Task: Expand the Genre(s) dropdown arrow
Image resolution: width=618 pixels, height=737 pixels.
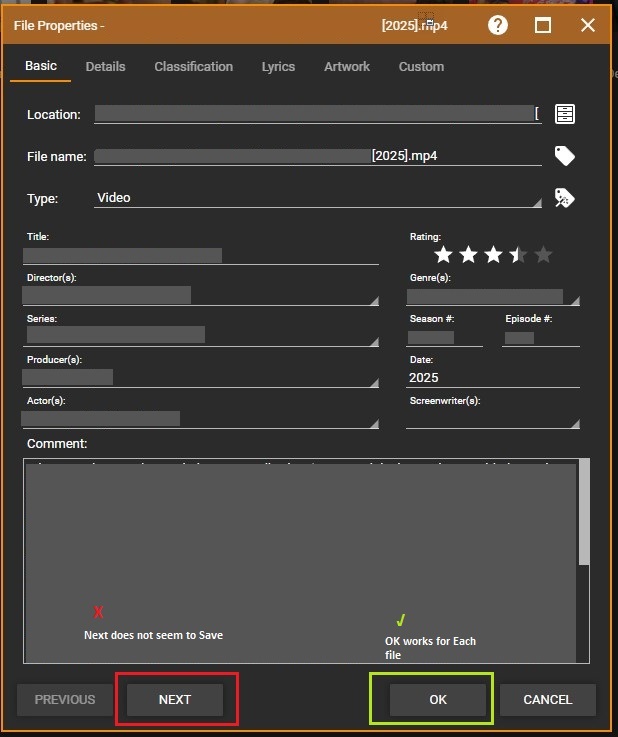Action: pos(575,301)
